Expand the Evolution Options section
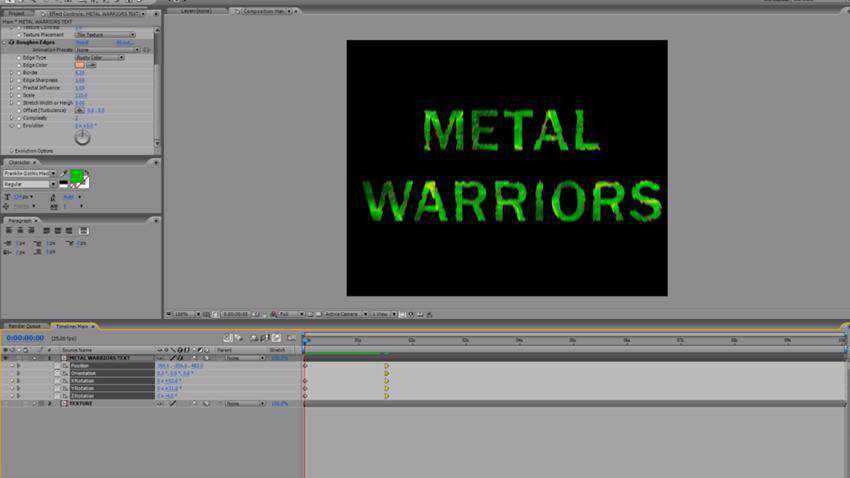 pos(11,151)
